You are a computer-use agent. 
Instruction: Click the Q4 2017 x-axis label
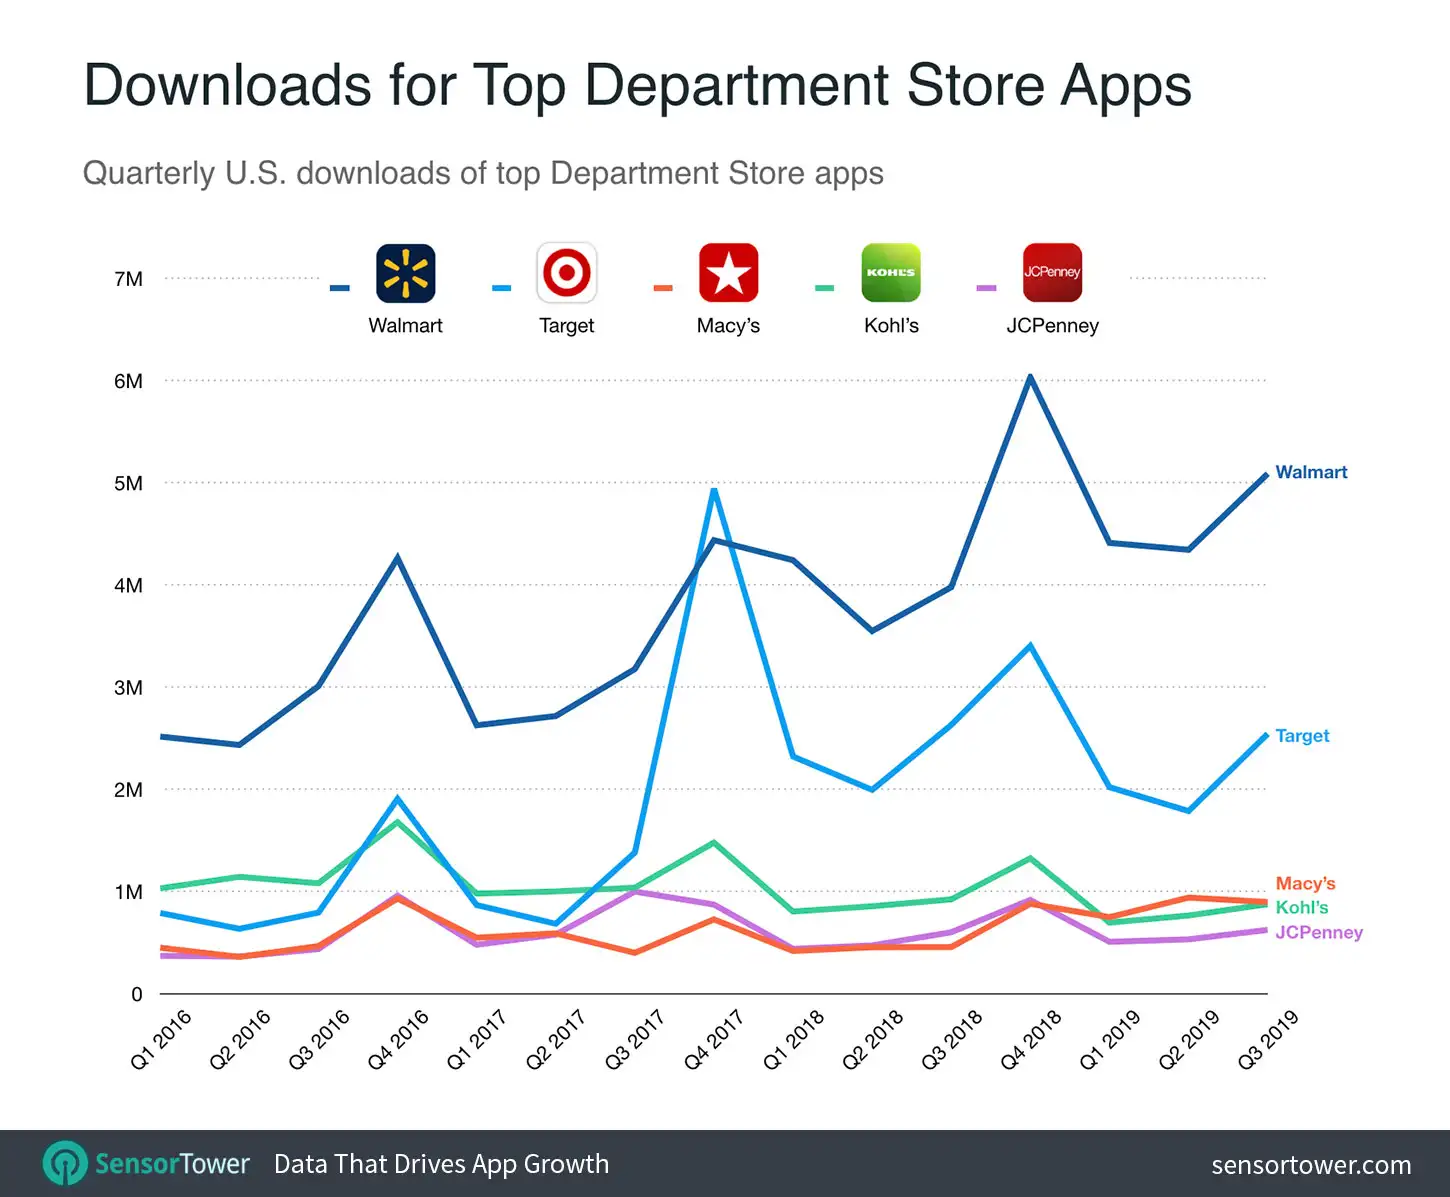[x=714, y=1040]
